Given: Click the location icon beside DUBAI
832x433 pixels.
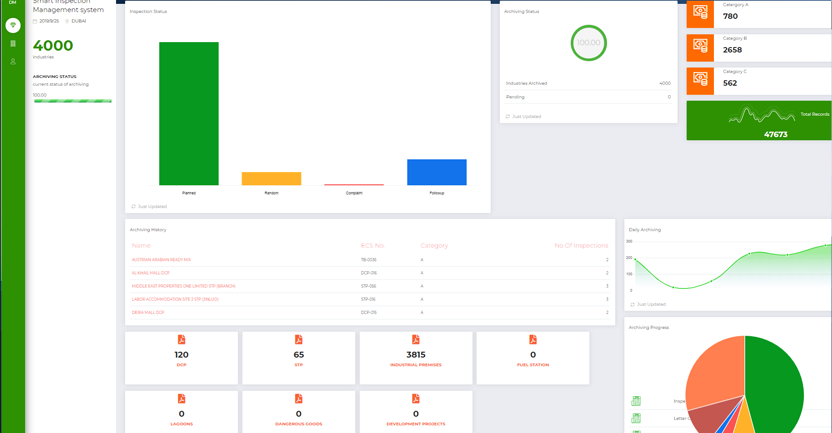Looking at the screenshot, I should [x=67, y=21].
